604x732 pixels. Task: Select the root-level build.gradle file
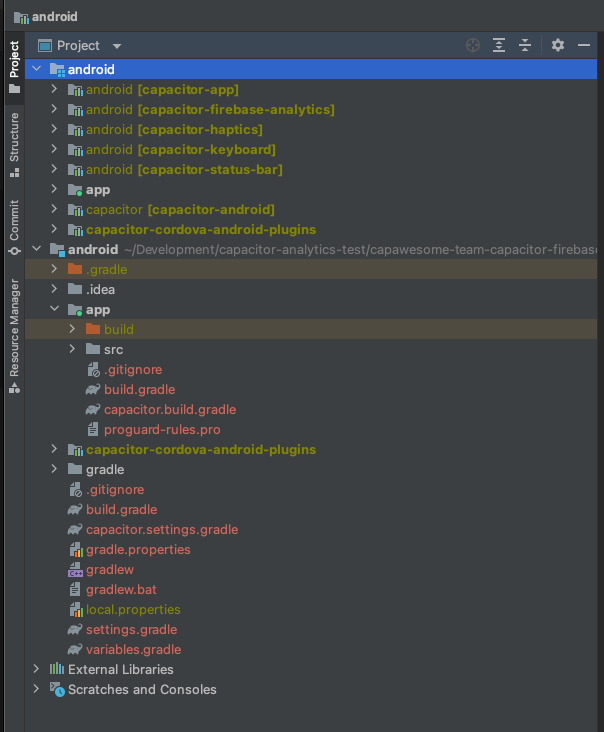coord(121,509)
